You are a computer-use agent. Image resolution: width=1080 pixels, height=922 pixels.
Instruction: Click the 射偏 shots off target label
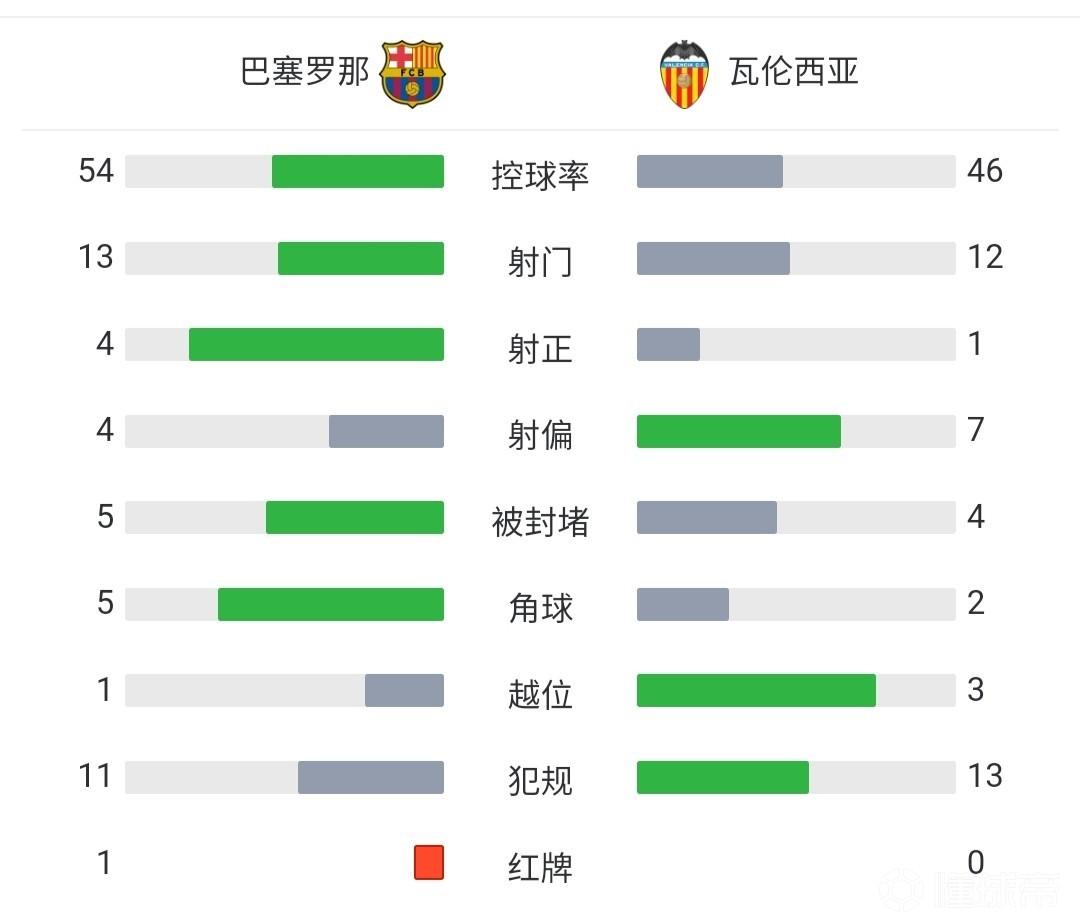tap(540, 434)
